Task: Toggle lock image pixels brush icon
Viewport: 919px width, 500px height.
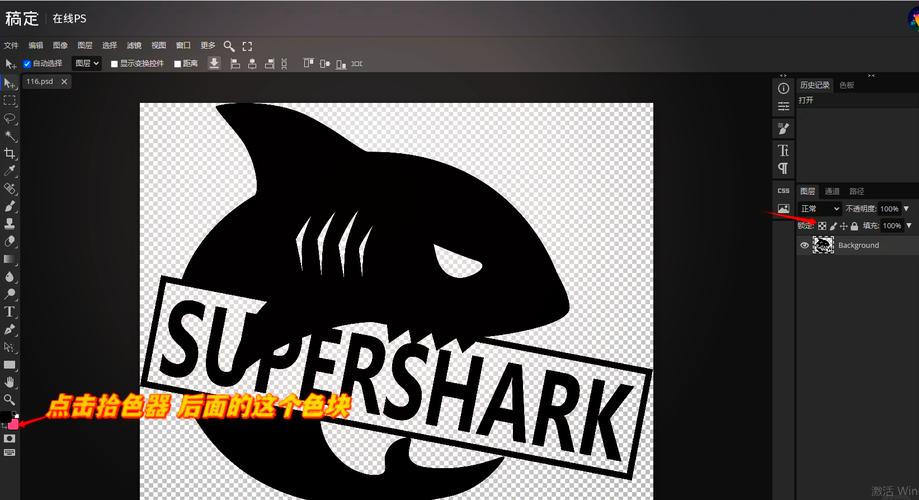Action: click(833, 226)
